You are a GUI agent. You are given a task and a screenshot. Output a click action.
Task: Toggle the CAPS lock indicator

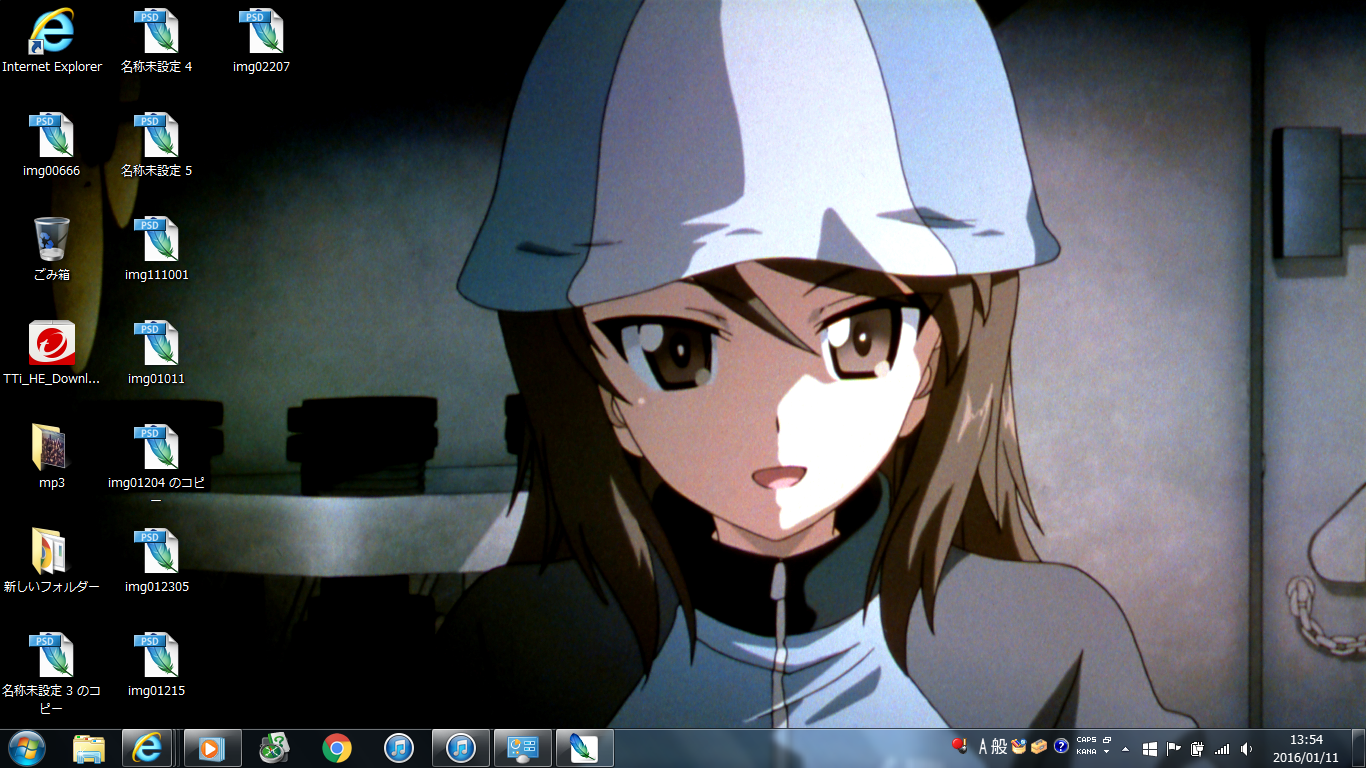pyautogui.click(x=1086, y=741)
